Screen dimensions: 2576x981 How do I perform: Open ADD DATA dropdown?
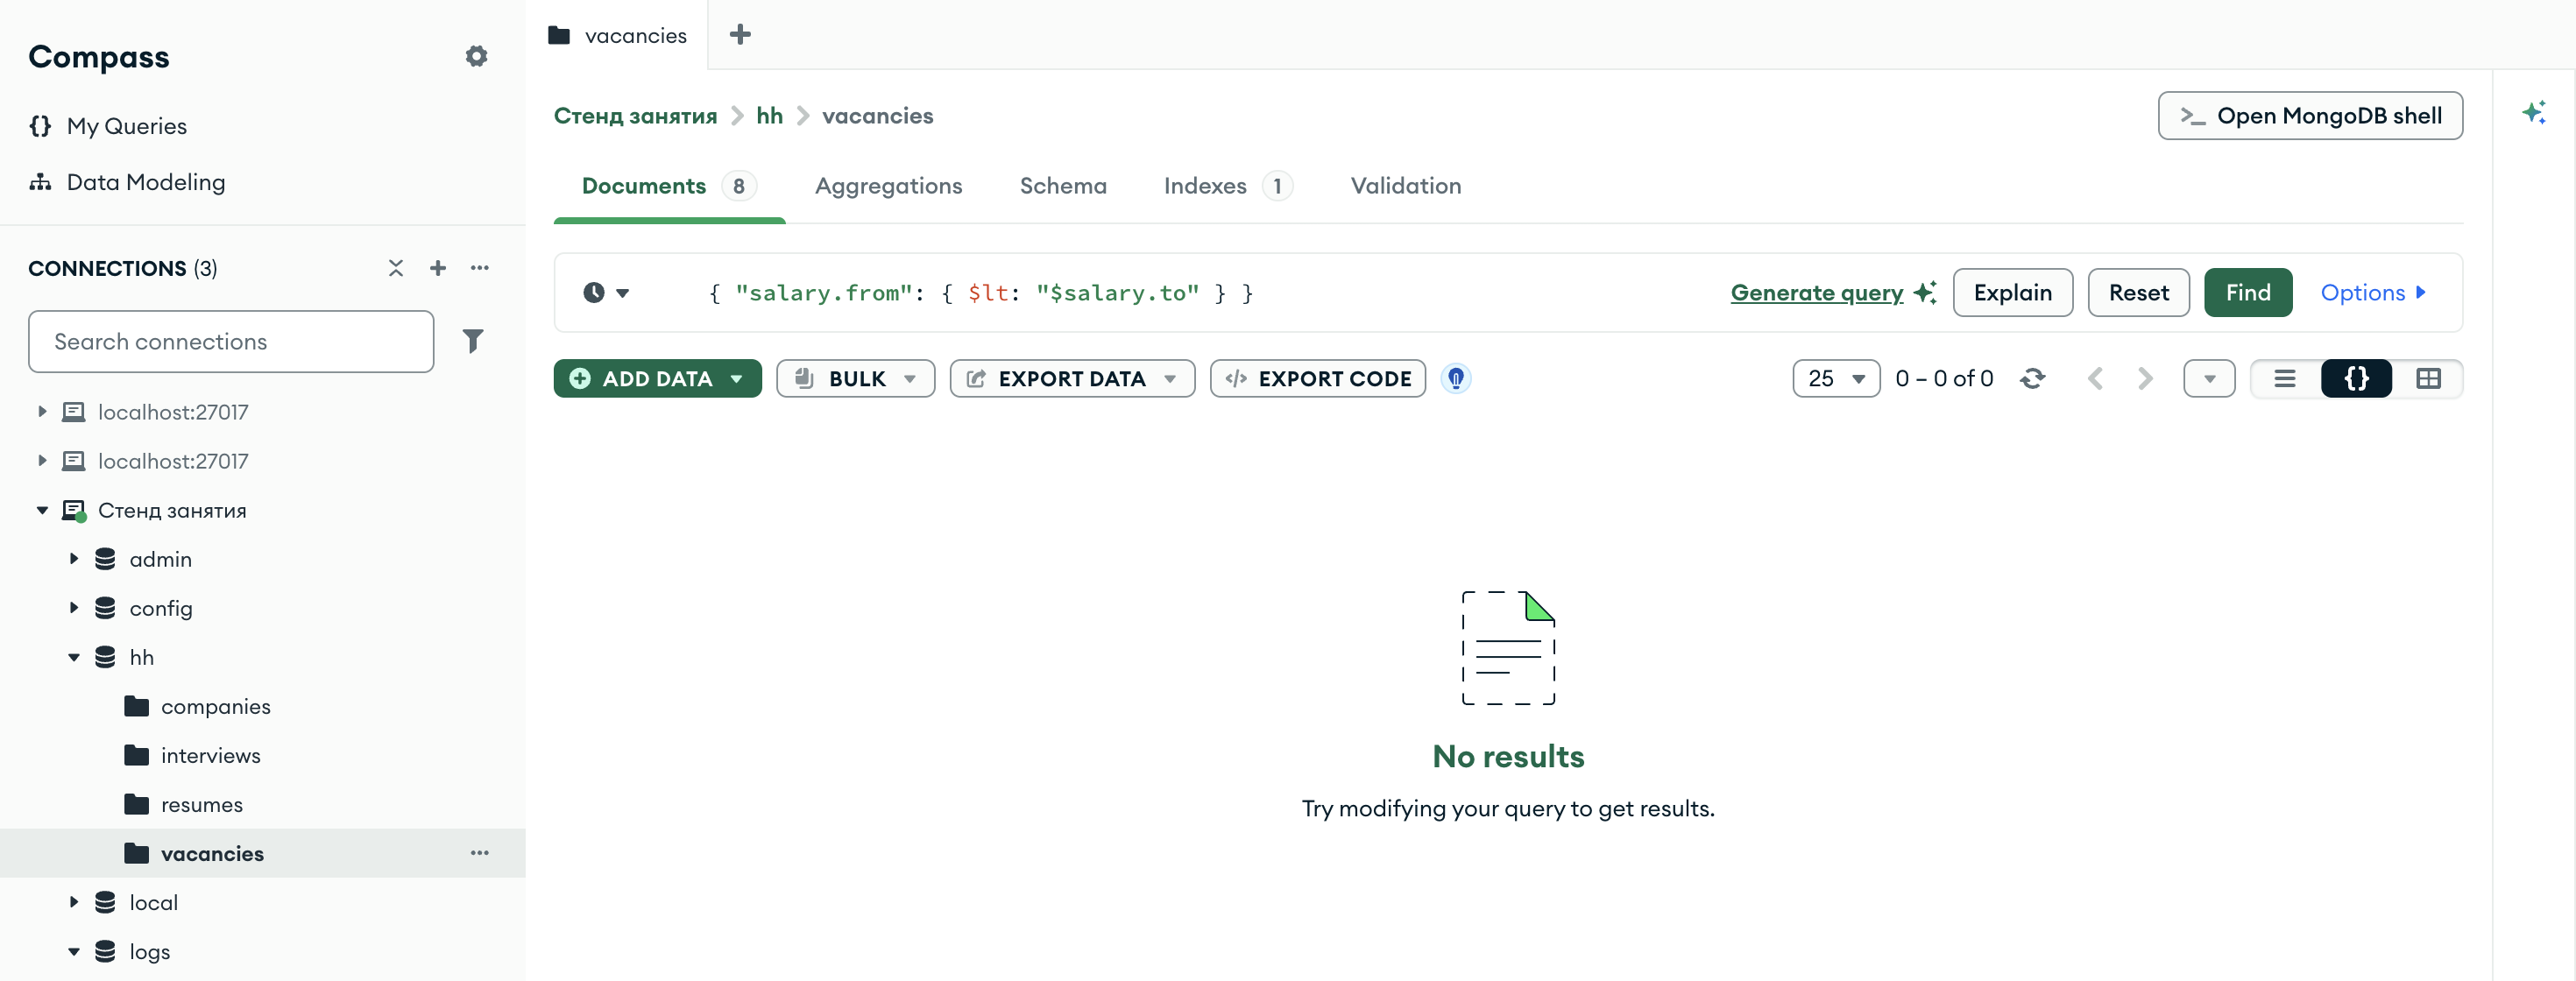pyautogui.click(x=657, y=379)
